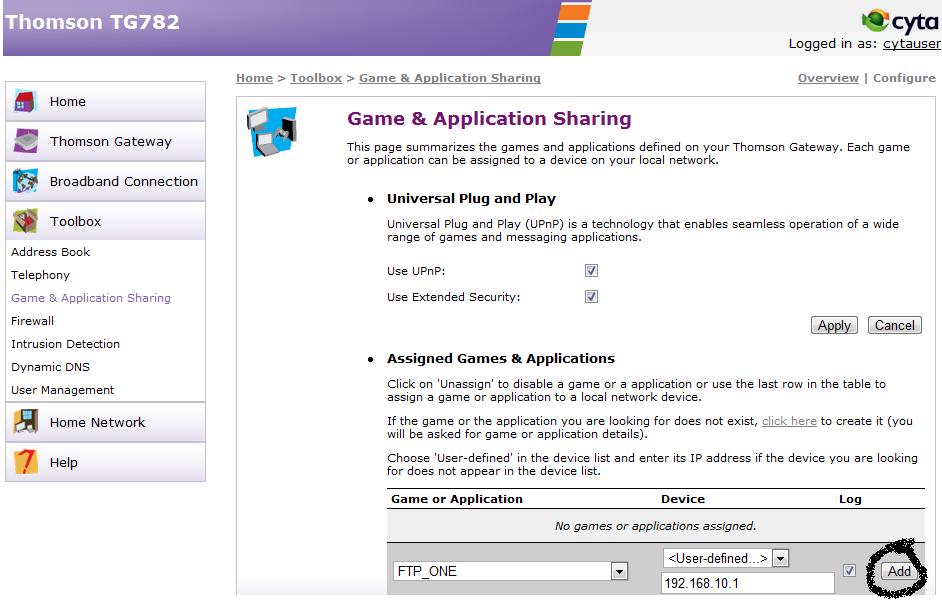The height and width of the screenshot is (600, 942).
Task: Click the Configure view label
Action: 904,78
